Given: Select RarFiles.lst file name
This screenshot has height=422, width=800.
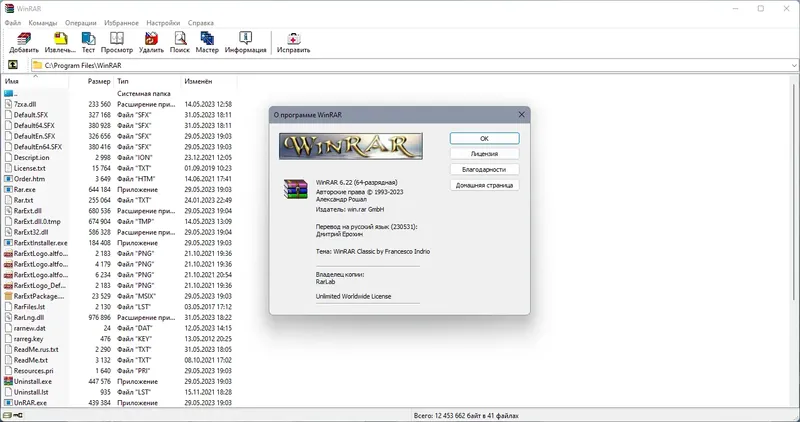Looking at the screenshot, I should click(29, 307).
